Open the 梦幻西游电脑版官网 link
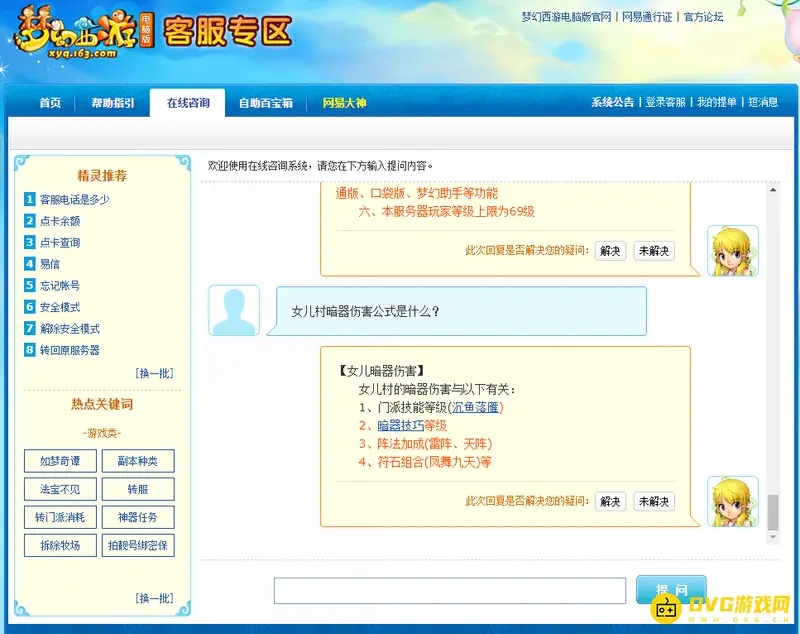The width and height of the screenshot is (800, 634). coord(566,17)
